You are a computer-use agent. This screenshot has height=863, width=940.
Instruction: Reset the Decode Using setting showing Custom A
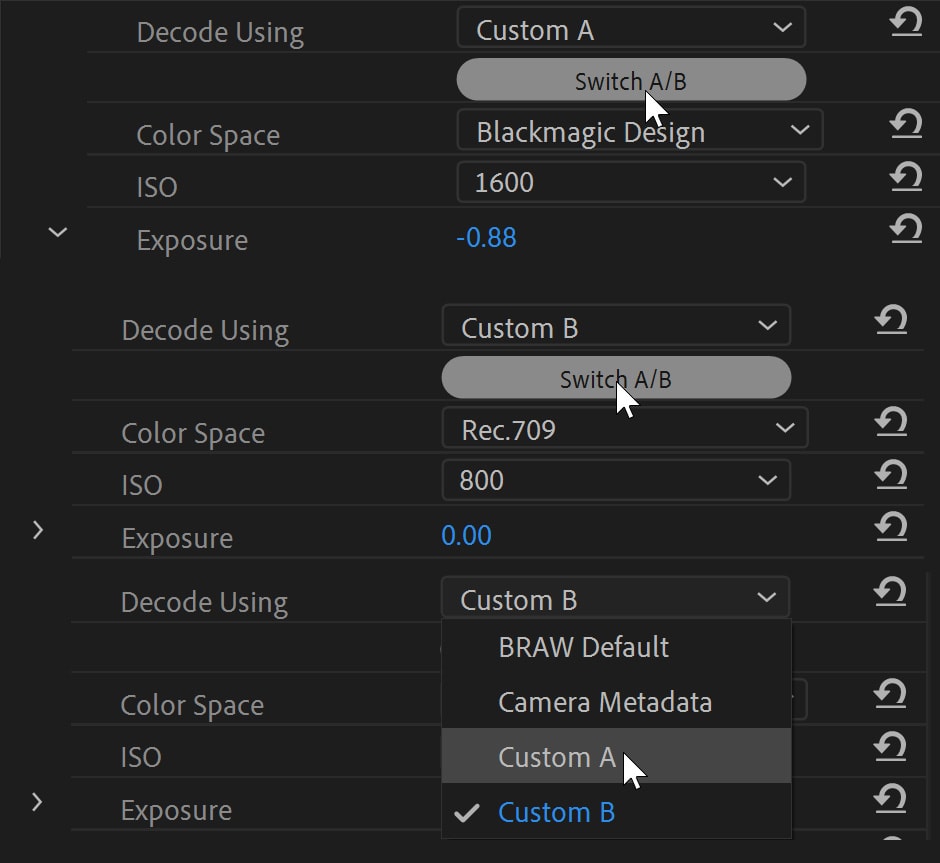905,23
